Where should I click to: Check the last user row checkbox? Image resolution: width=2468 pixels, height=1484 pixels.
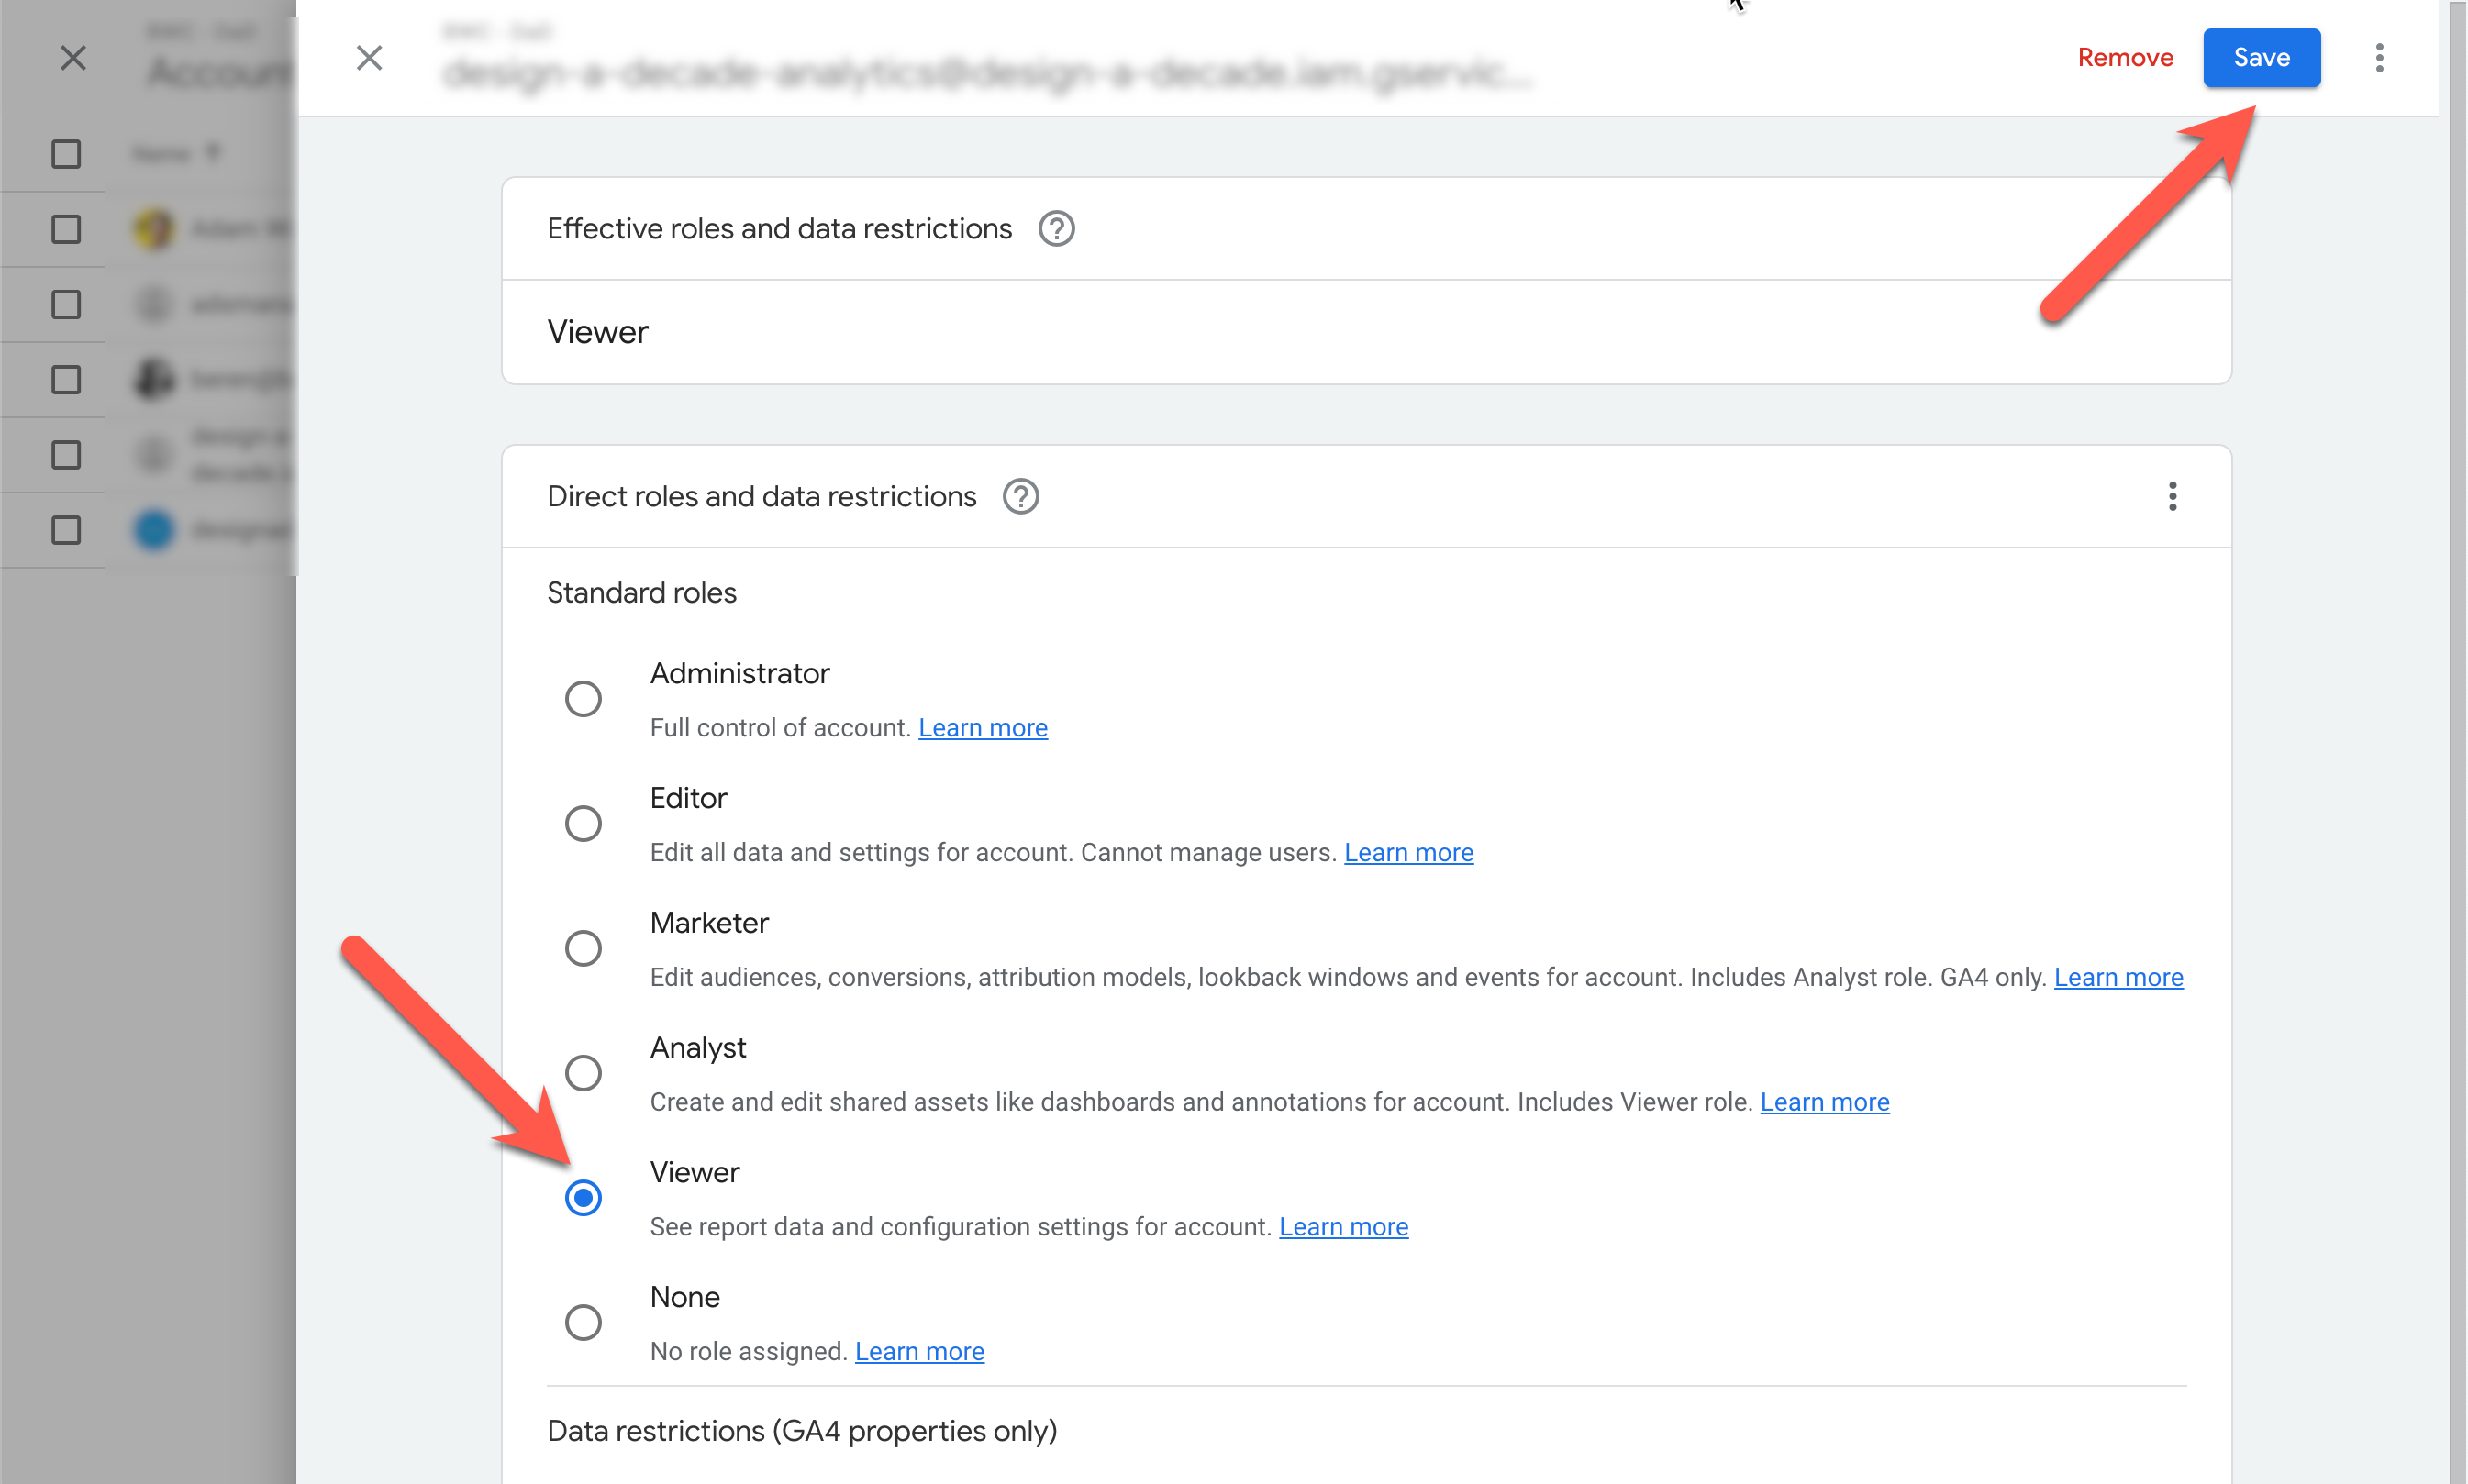(66, 530)
